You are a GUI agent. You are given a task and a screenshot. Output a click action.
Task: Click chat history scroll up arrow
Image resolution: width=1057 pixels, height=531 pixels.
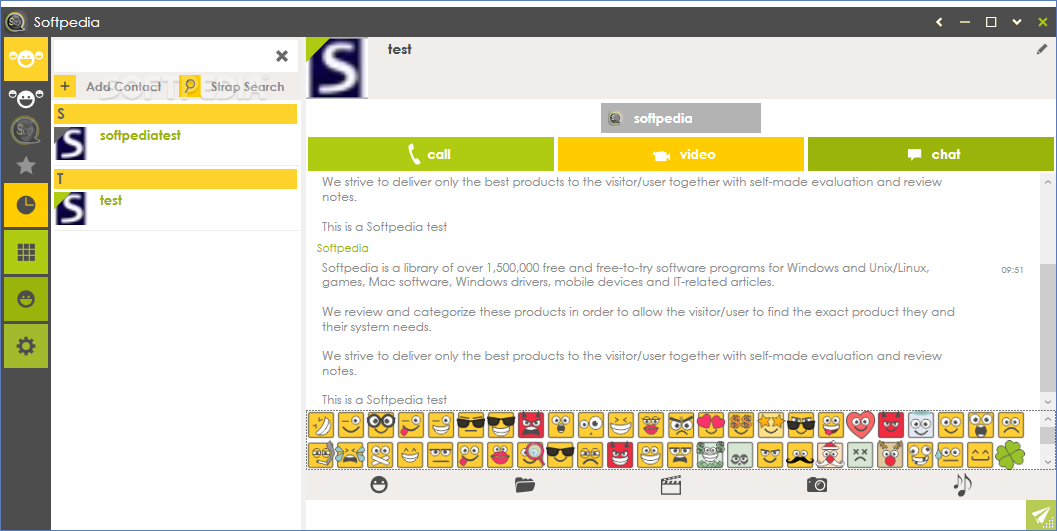1048,182
